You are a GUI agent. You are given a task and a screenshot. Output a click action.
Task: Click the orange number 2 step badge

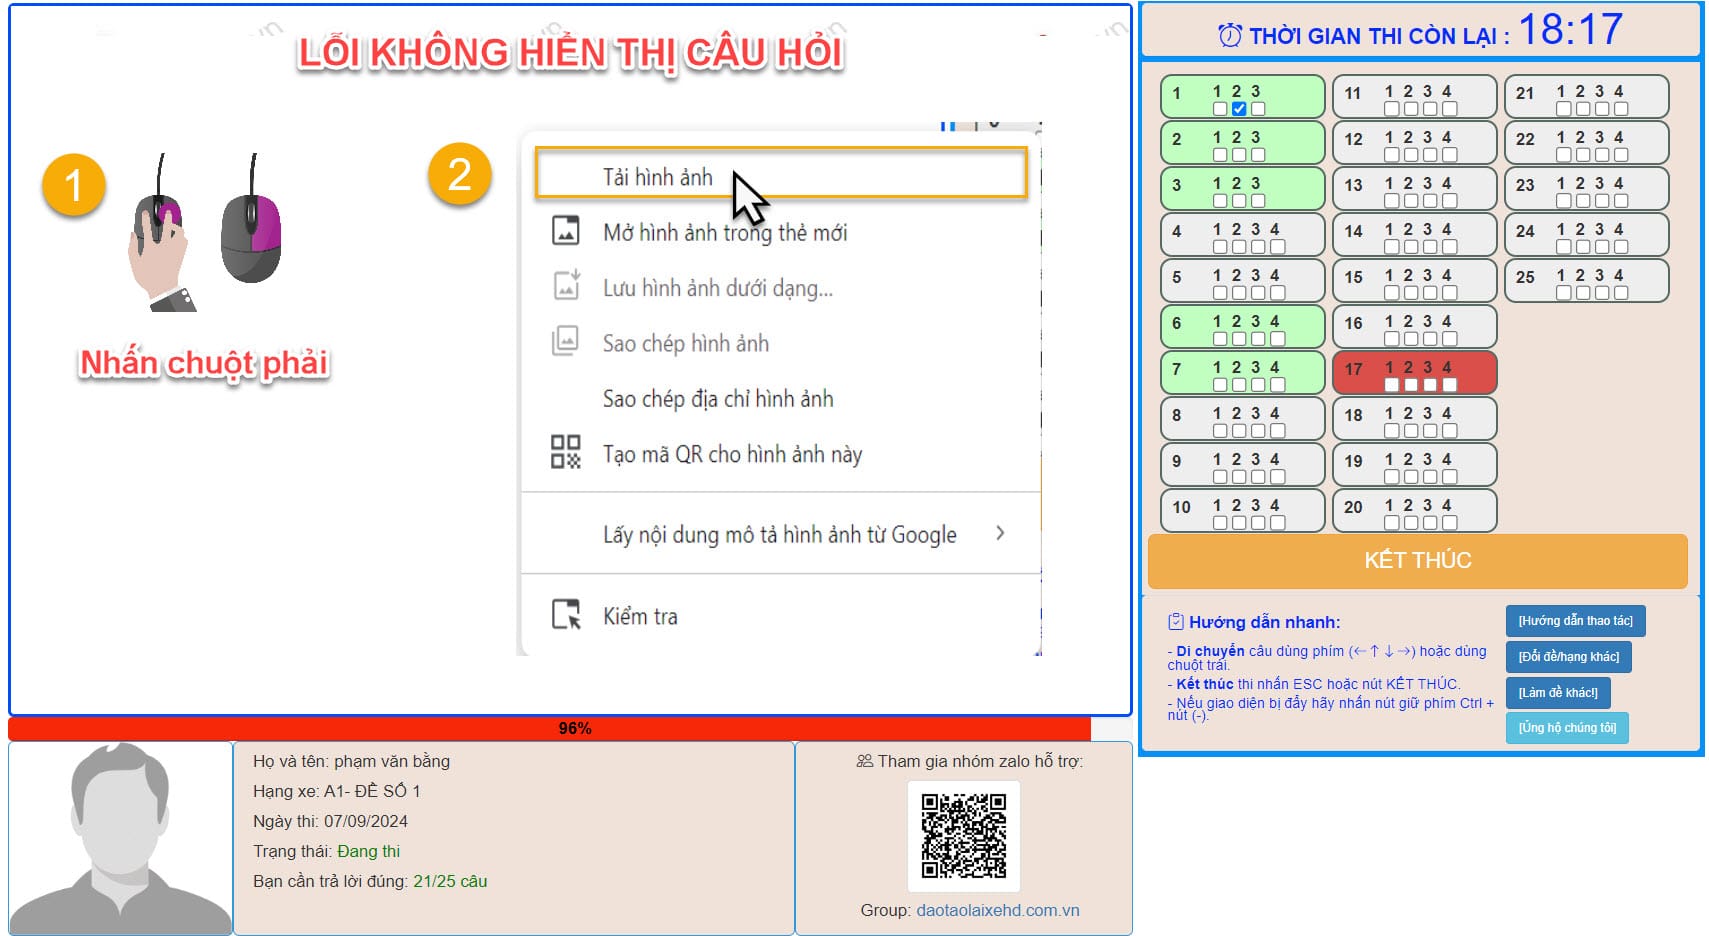[x=459, y=175]
